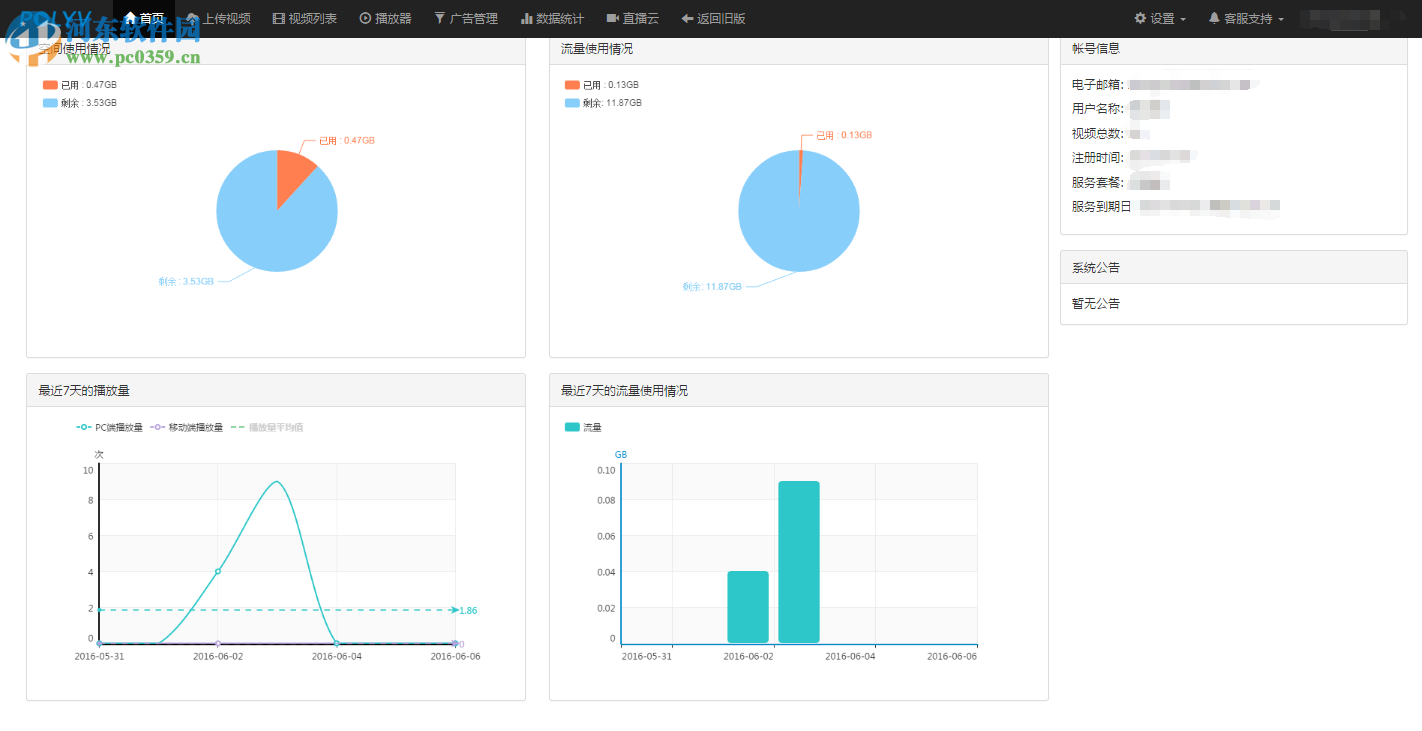This screenshot has width=1422, height=731.
Task: Click the back-arrow icon beside 返回旧版
Action: click(687, 18)
